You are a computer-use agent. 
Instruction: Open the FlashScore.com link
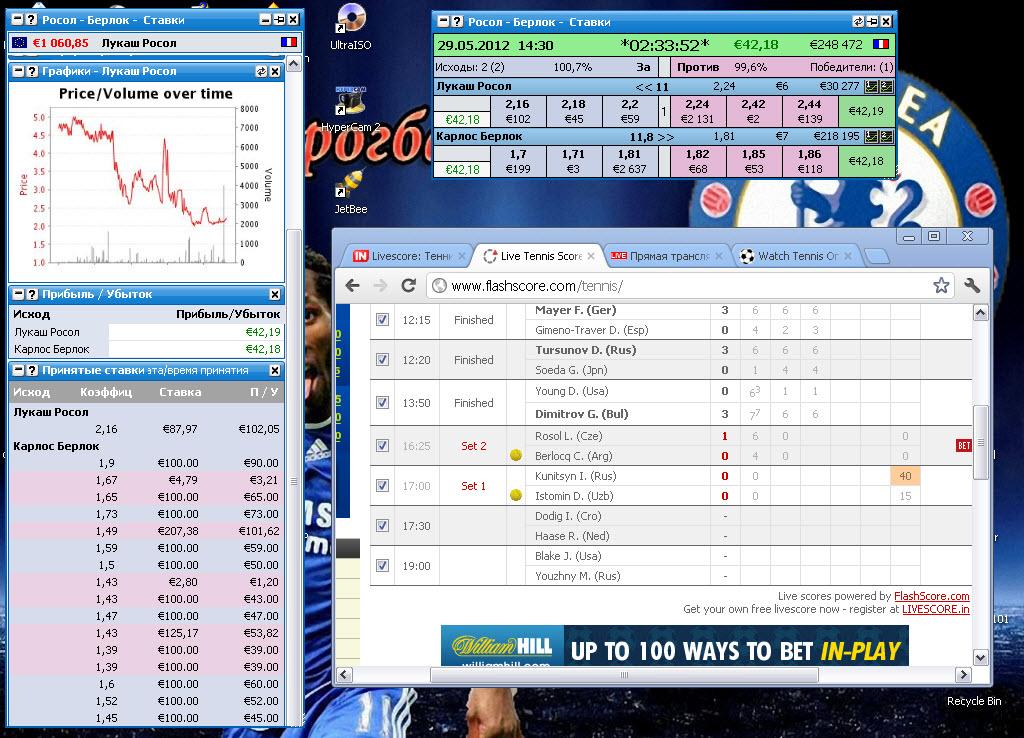point(931,596)
